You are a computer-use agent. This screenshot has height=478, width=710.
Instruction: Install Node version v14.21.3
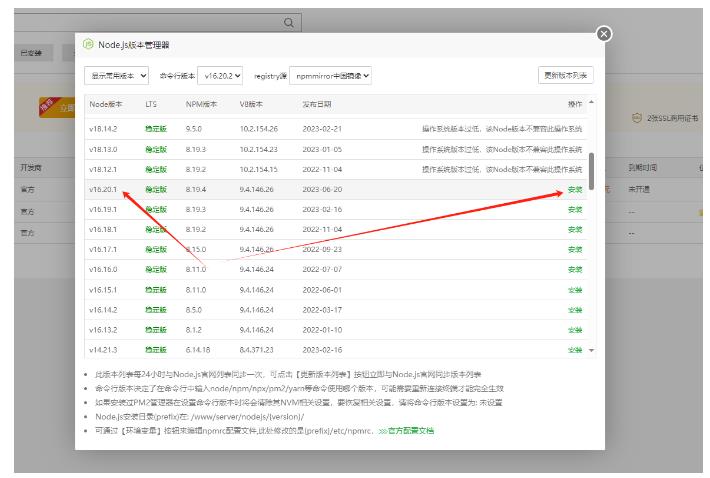point(575,349)
